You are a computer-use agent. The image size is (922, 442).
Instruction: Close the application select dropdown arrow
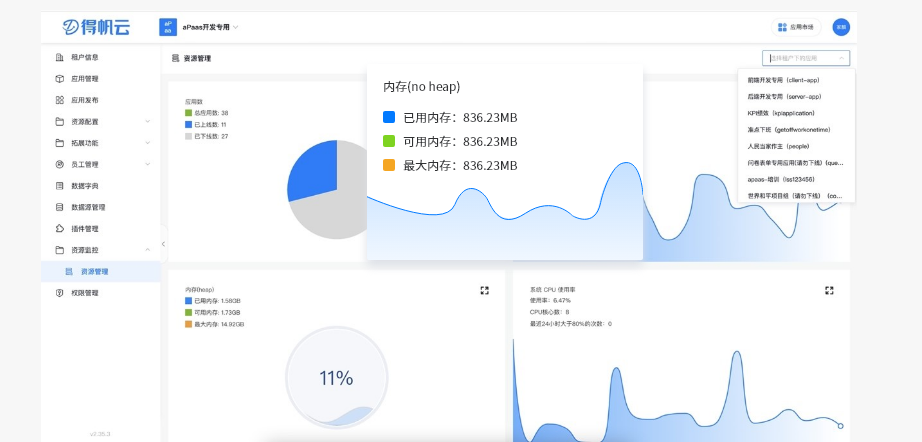point(841,58)
